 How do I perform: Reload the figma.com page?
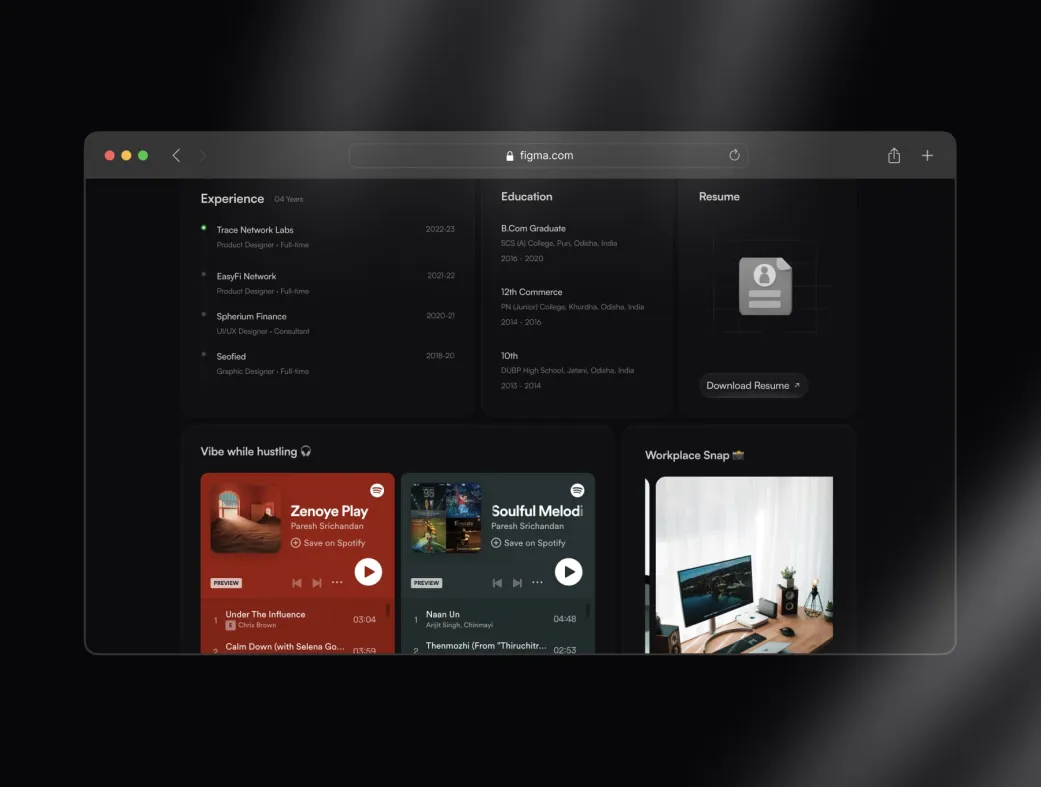pyautogui.click(x=734, y=155)
